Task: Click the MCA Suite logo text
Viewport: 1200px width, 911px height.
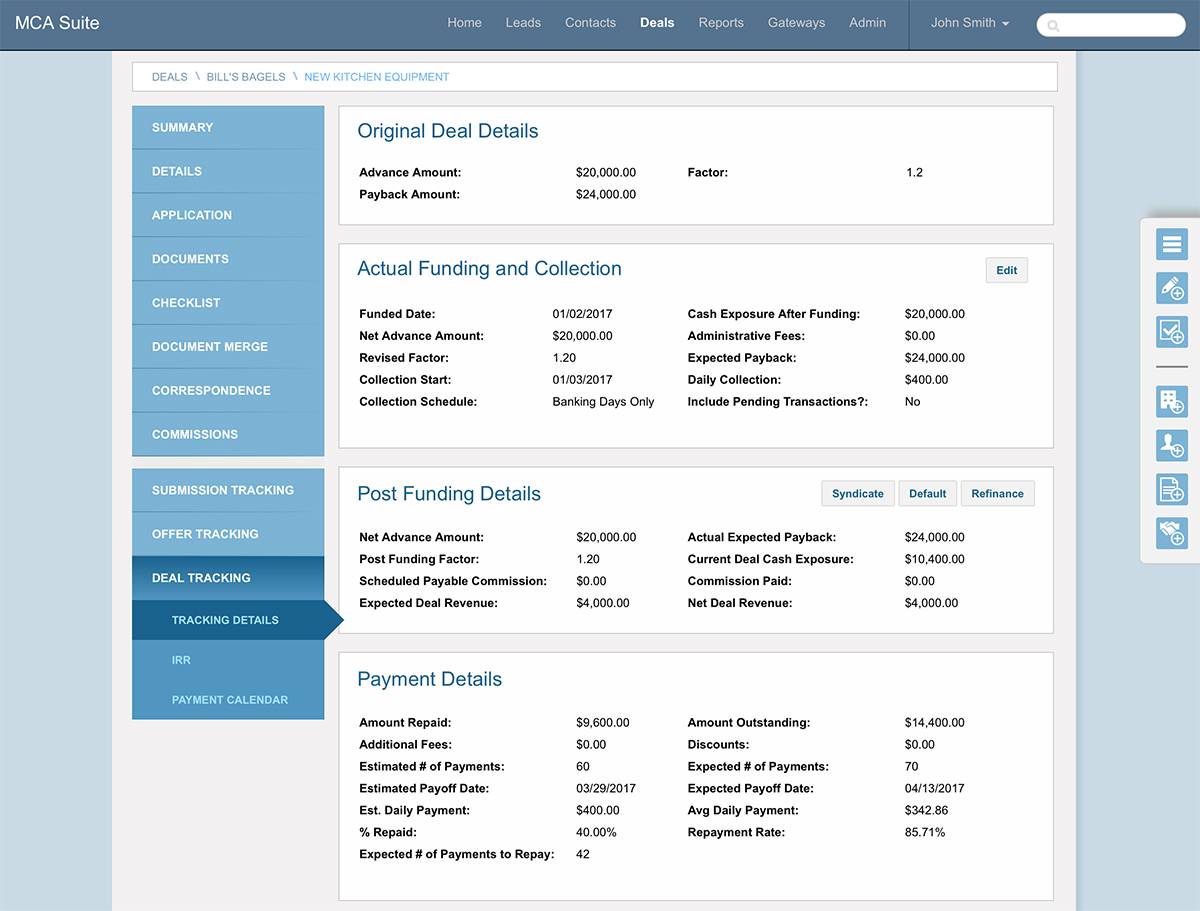Action: pos(57,23)
